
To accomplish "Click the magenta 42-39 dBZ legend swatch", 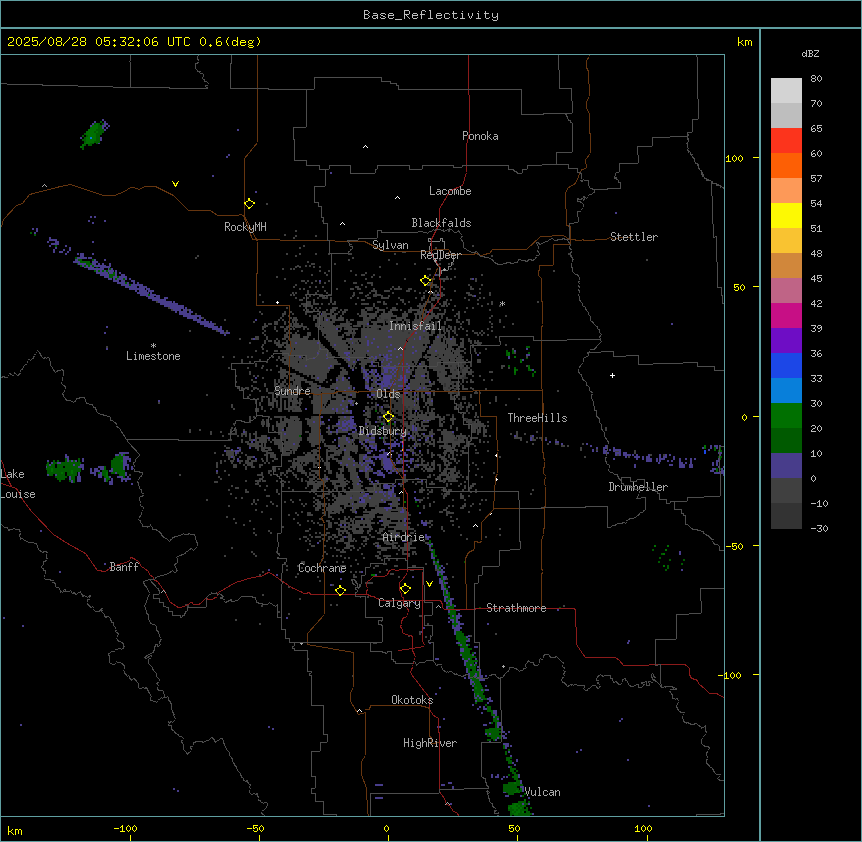I will 786,315.
